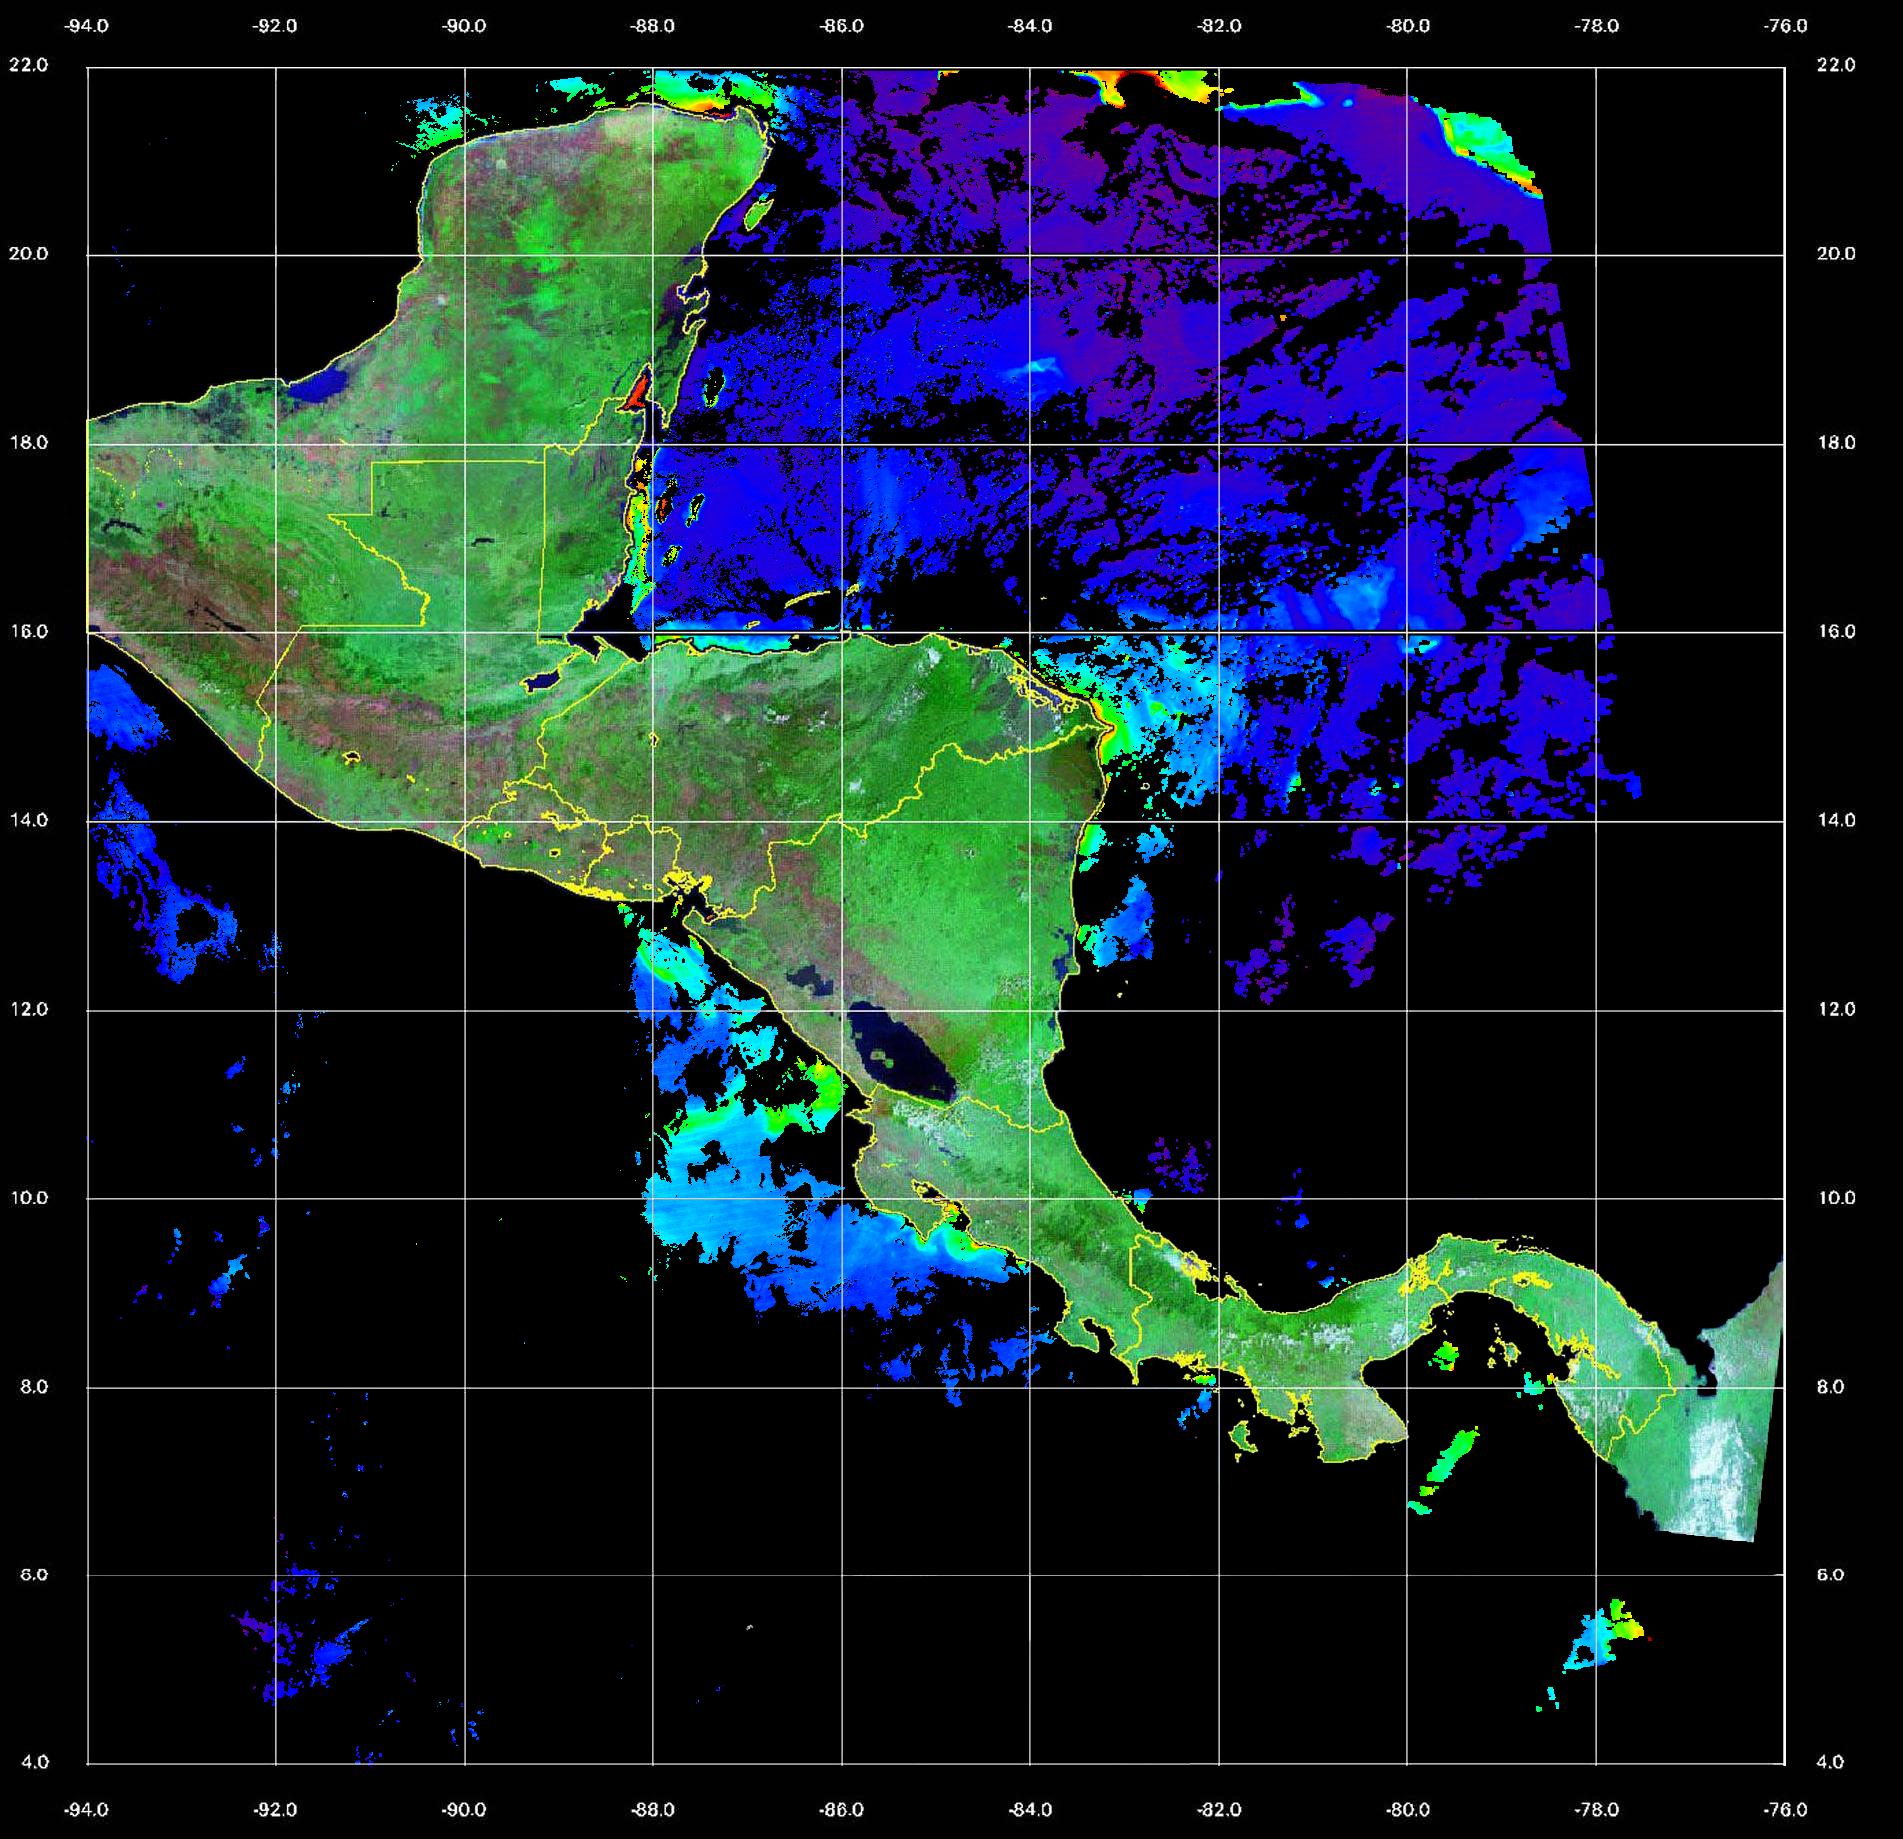This screenshot has height=1839, width=1903.
Task: Click the -80.0 label on the bottom axis
Action: point(1408,1809)
